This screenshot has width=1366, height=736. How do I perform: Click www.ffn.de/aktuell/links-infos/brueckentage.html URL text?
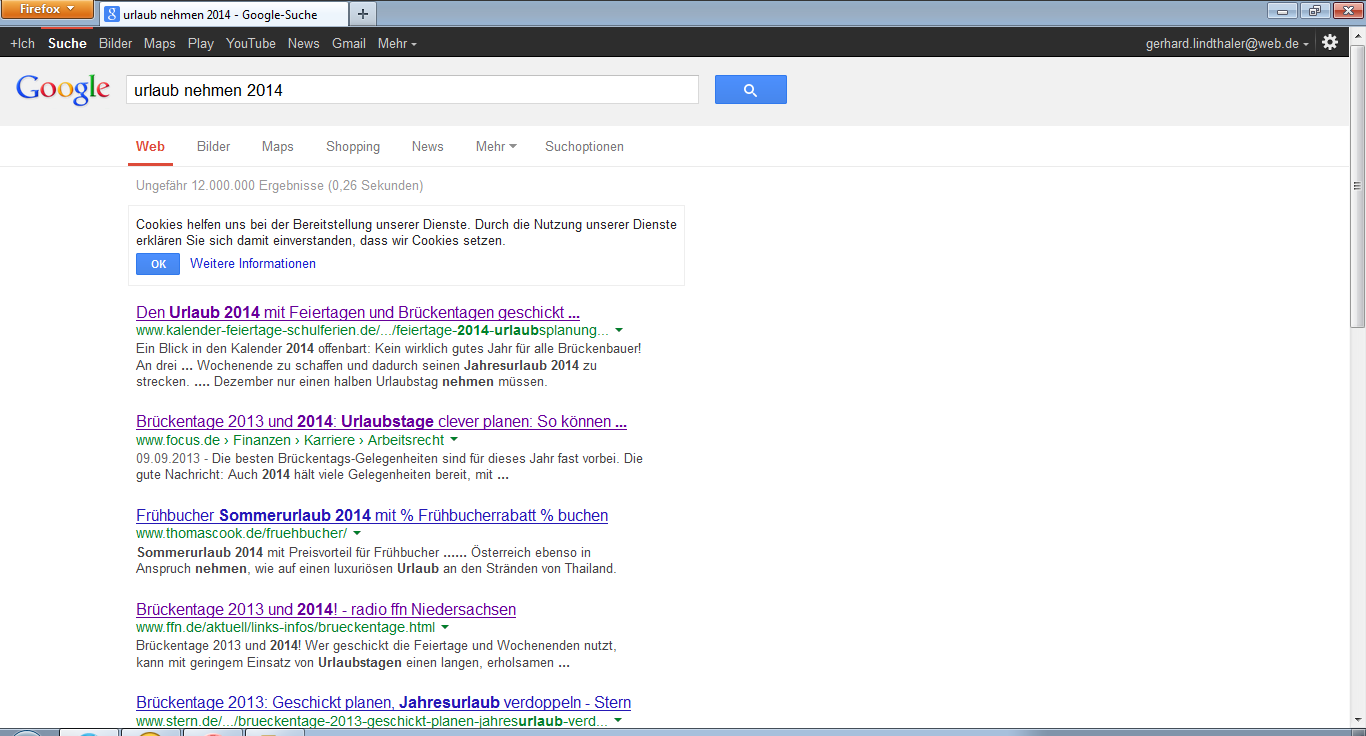285,628
